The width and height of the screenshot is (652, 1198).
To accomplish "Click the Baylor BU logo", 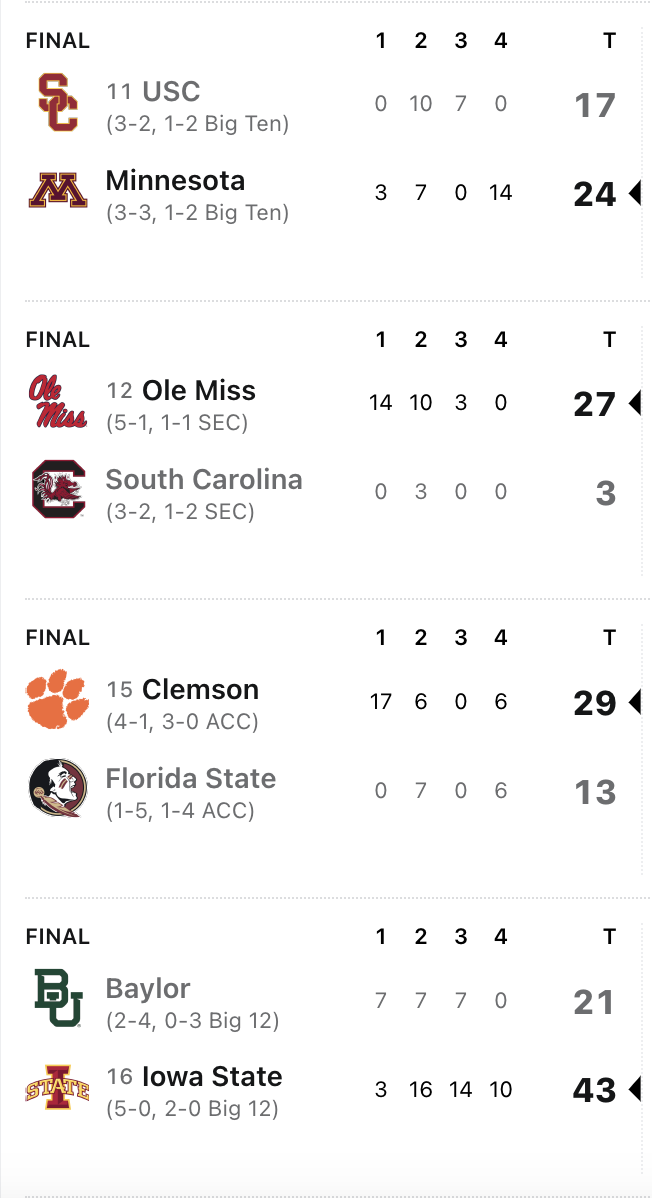I will tap(58, 999).
